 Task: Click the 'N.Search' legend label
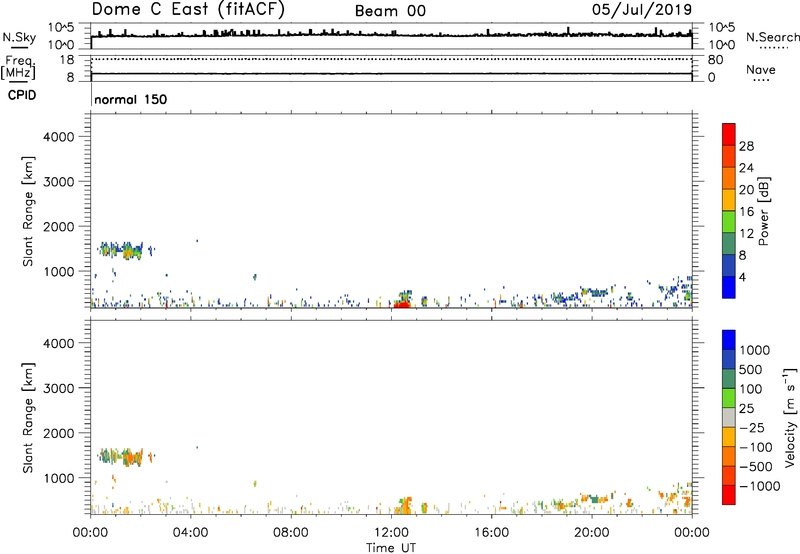[x=772, y=37]
